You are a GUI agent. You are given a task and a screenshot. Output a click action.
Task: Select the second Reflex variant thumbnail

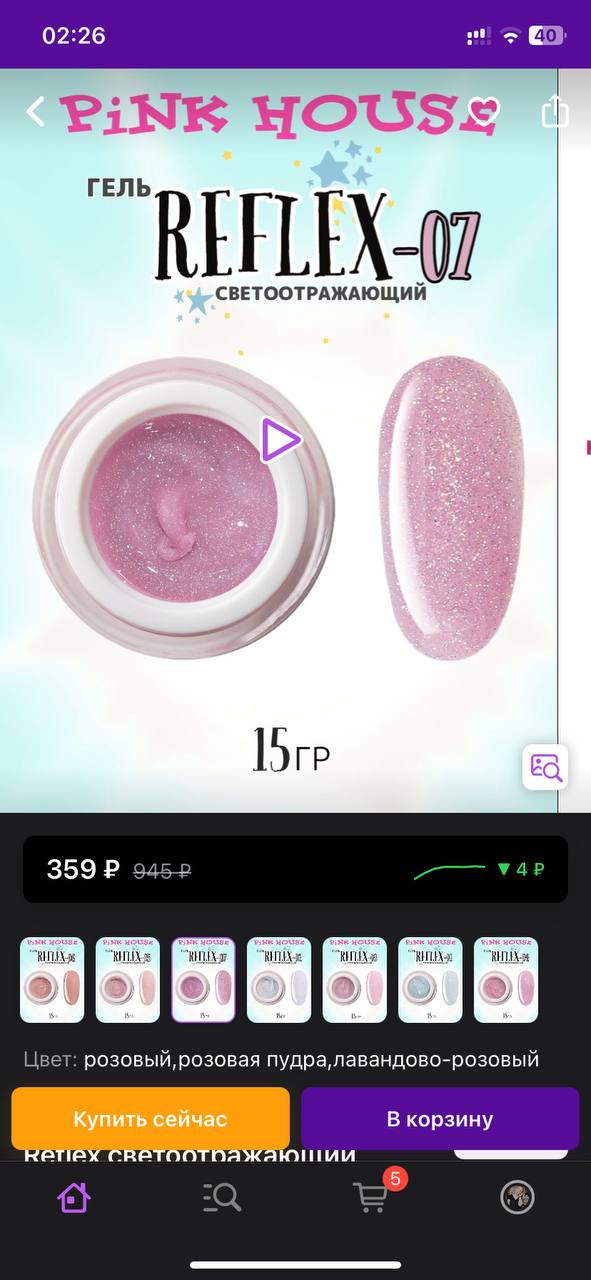(128, 980)
